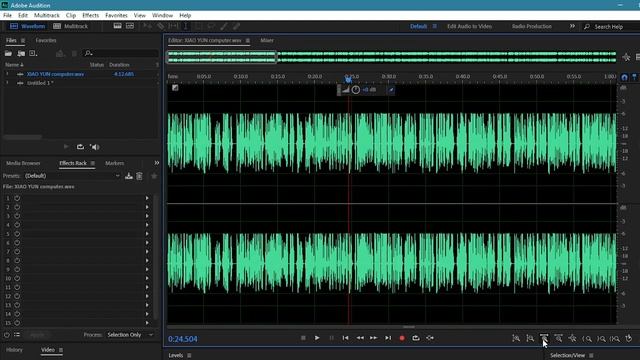Open effect menu arrow for slot 4

coord(147,225)
